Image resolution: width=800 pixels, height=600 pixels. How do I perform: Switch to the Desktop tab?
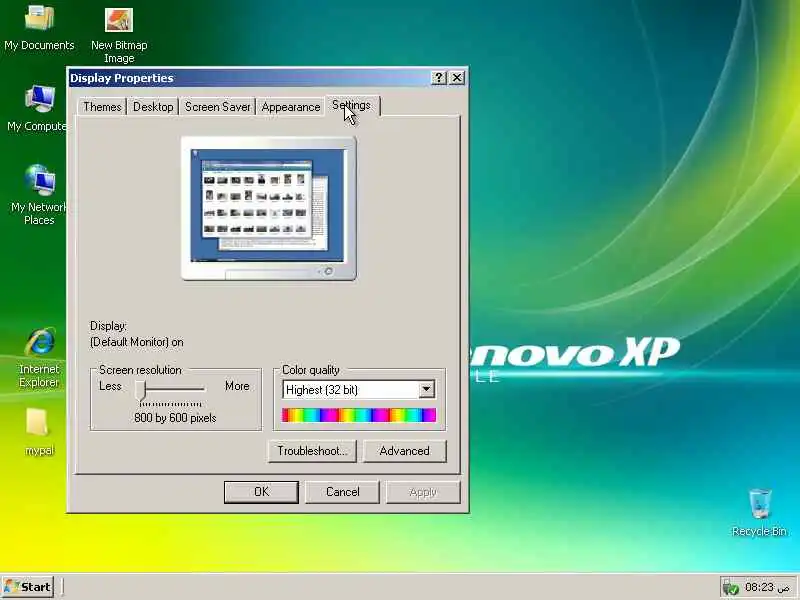click(153, 107)
